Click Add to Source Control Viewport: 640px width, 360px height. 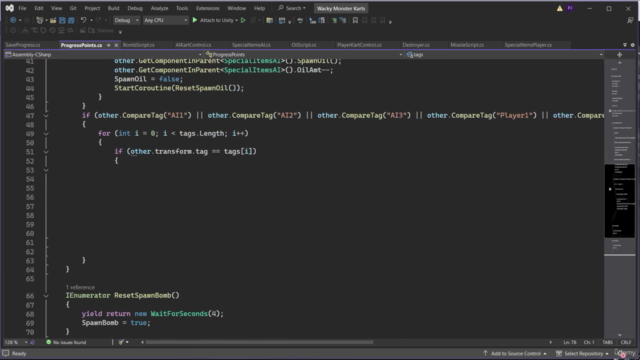coord(515,353)
